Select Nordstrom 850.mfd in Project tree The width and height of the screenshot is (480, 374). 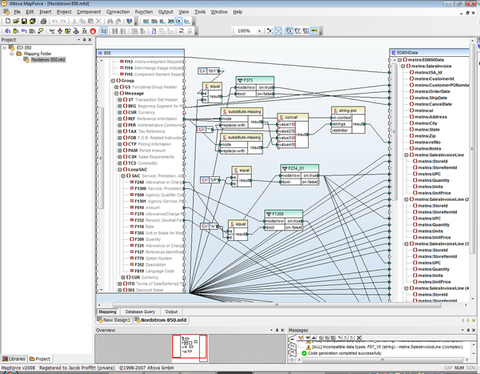[48, 60]
